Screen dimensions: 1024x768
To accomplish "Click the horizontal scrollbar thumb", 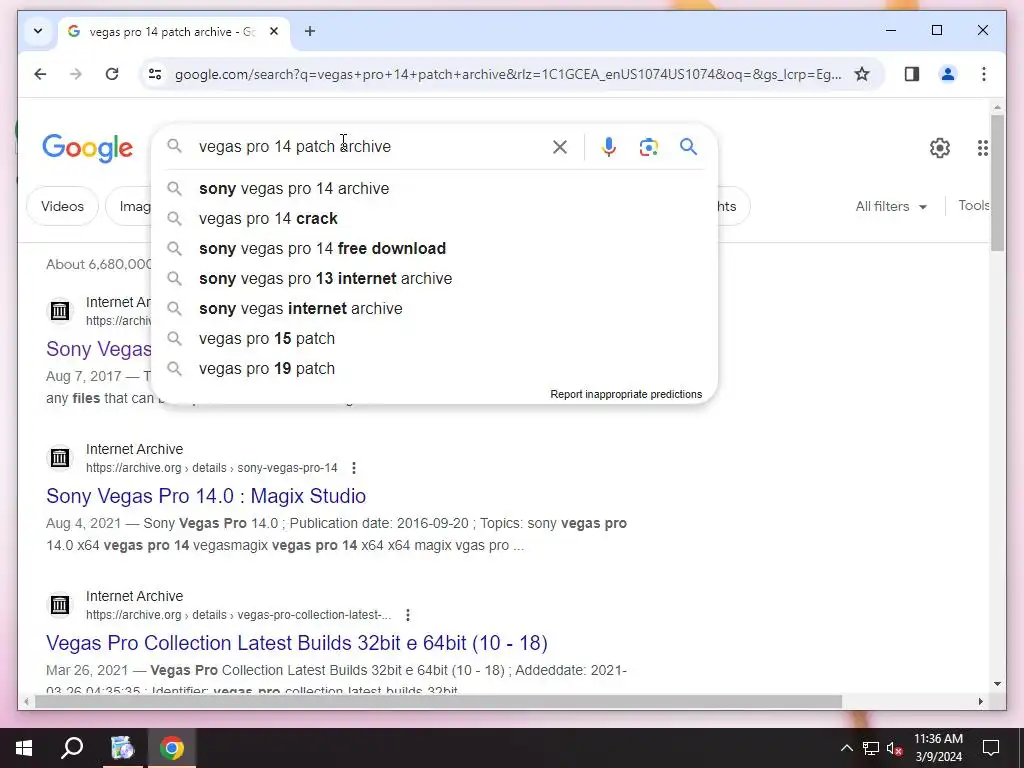I will (438, 701).
